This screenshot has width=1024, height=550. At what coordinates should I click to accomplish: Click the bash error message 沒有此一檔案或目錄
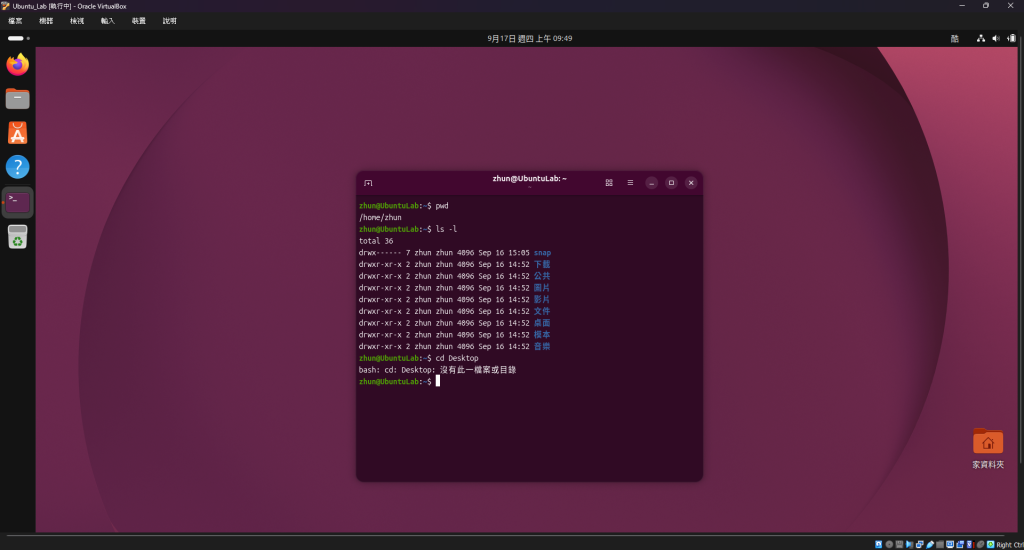tap(478, 370)
